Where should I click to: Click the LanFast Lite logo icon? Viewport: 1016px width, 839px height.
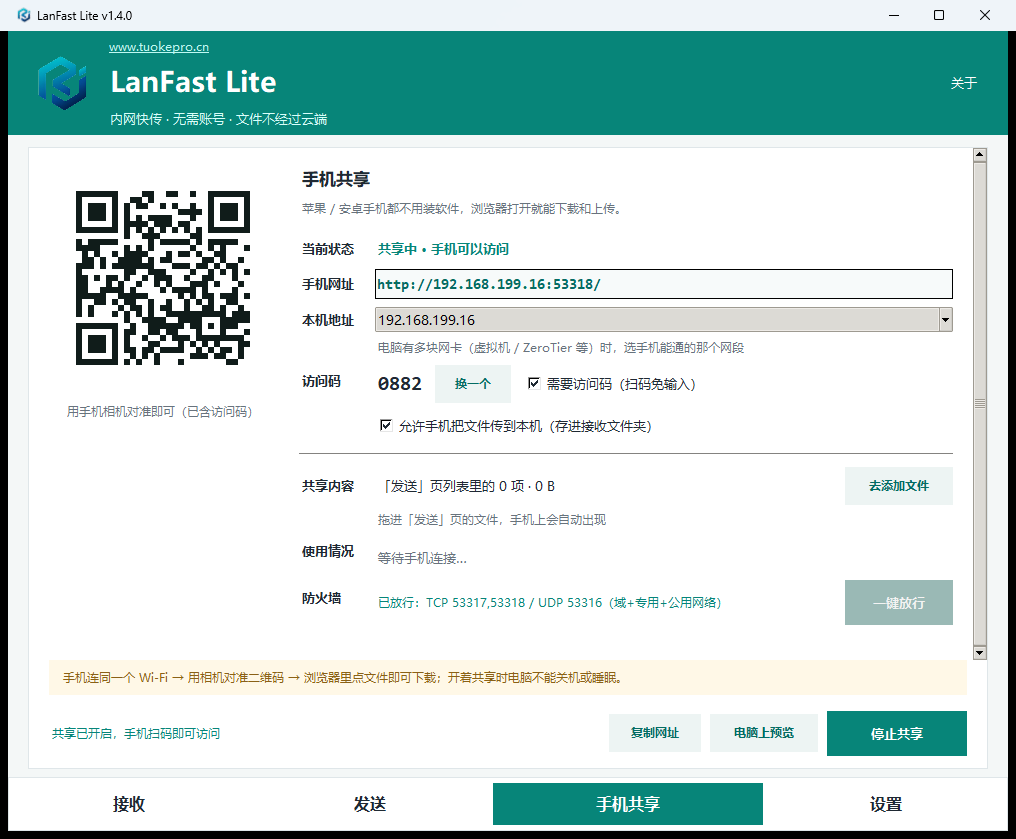pyautogui.click(x=62, y=83)
